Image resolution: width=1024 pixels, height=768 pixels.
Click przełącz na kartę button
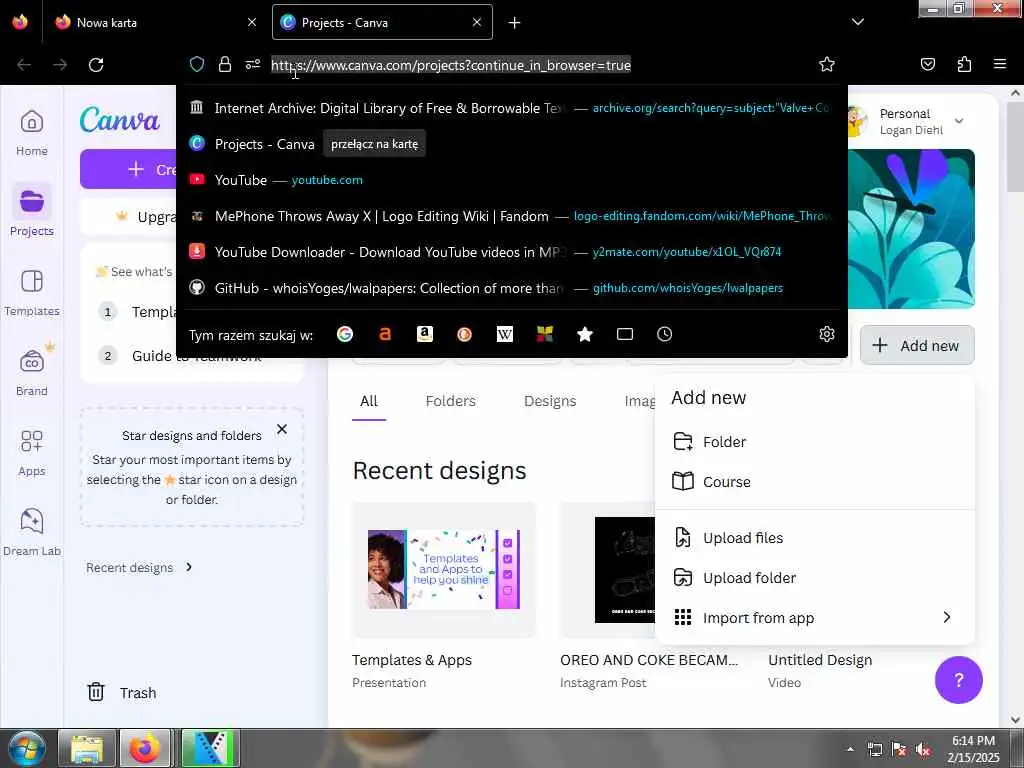pos(374,144)
